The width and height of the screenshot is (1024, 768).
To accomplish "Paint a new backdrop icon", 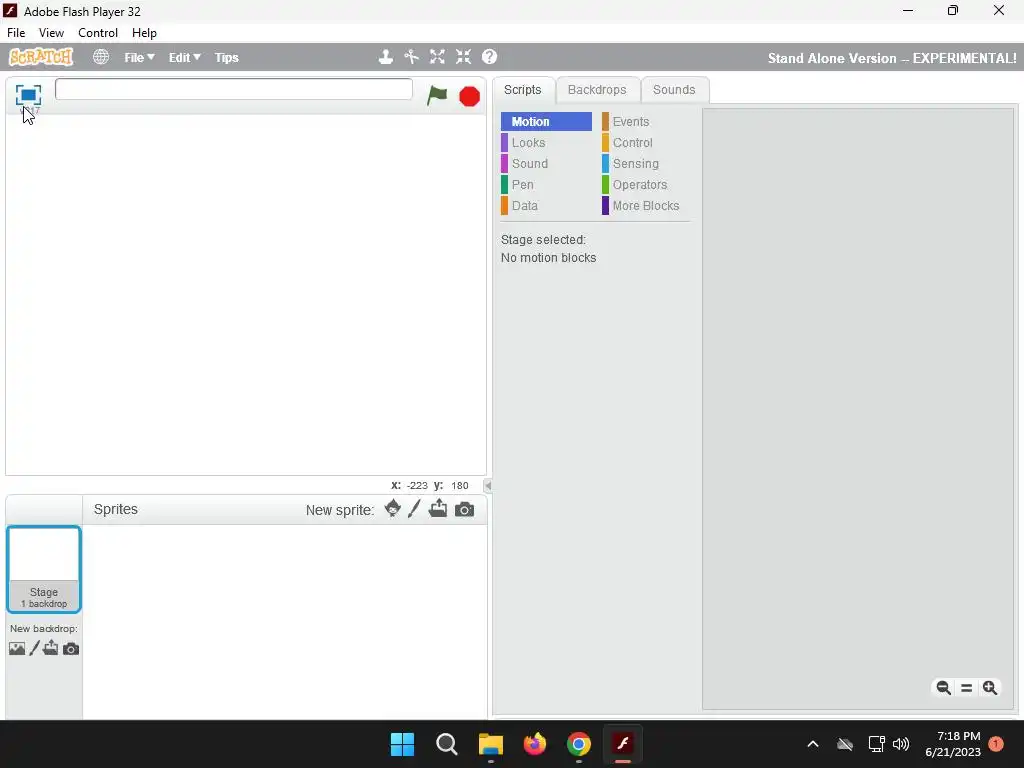I will coord(35,648).
